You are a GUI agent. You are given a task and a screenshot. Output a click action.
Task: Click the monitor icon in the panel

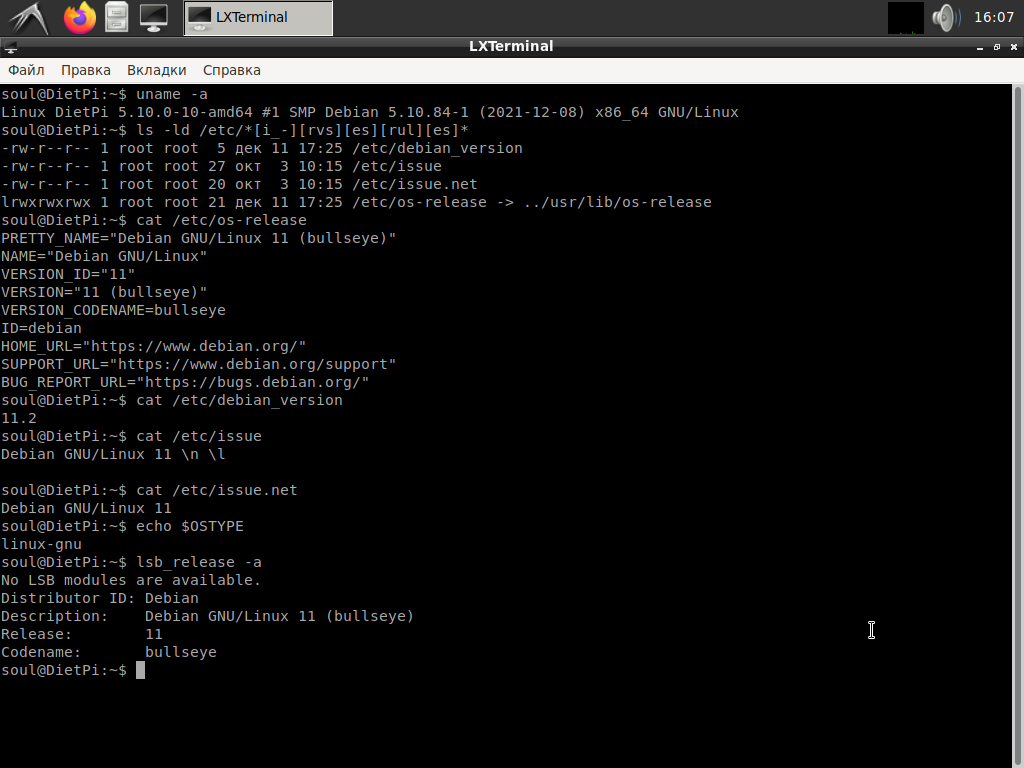(153, 18)
